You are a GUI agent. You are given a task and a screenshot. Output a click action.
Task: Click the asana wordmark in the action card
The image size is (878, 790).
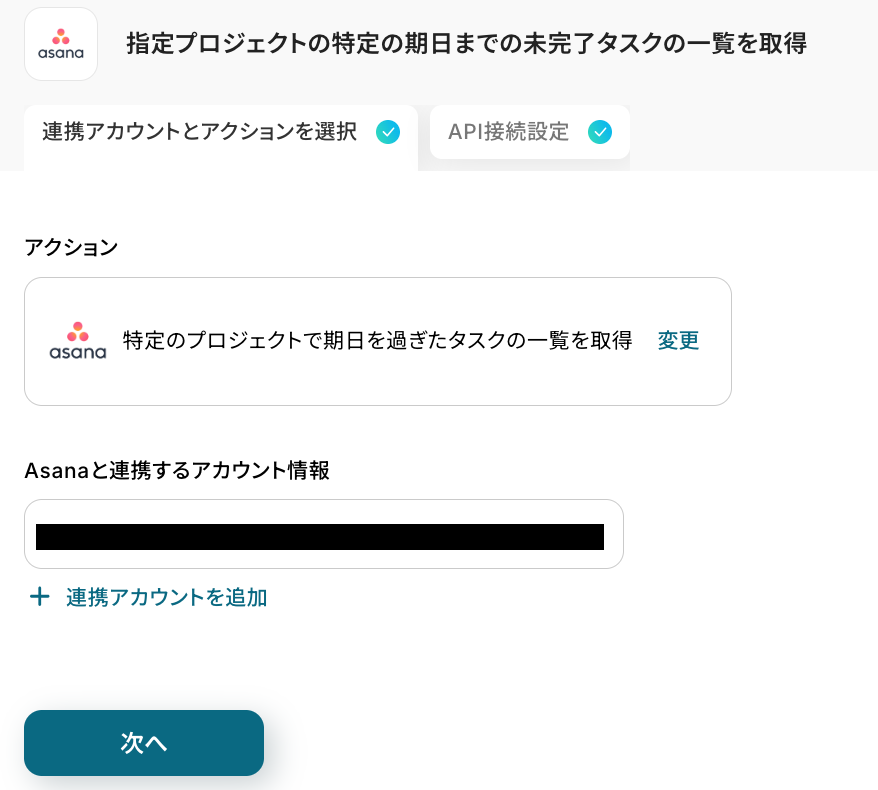point(78,353)
